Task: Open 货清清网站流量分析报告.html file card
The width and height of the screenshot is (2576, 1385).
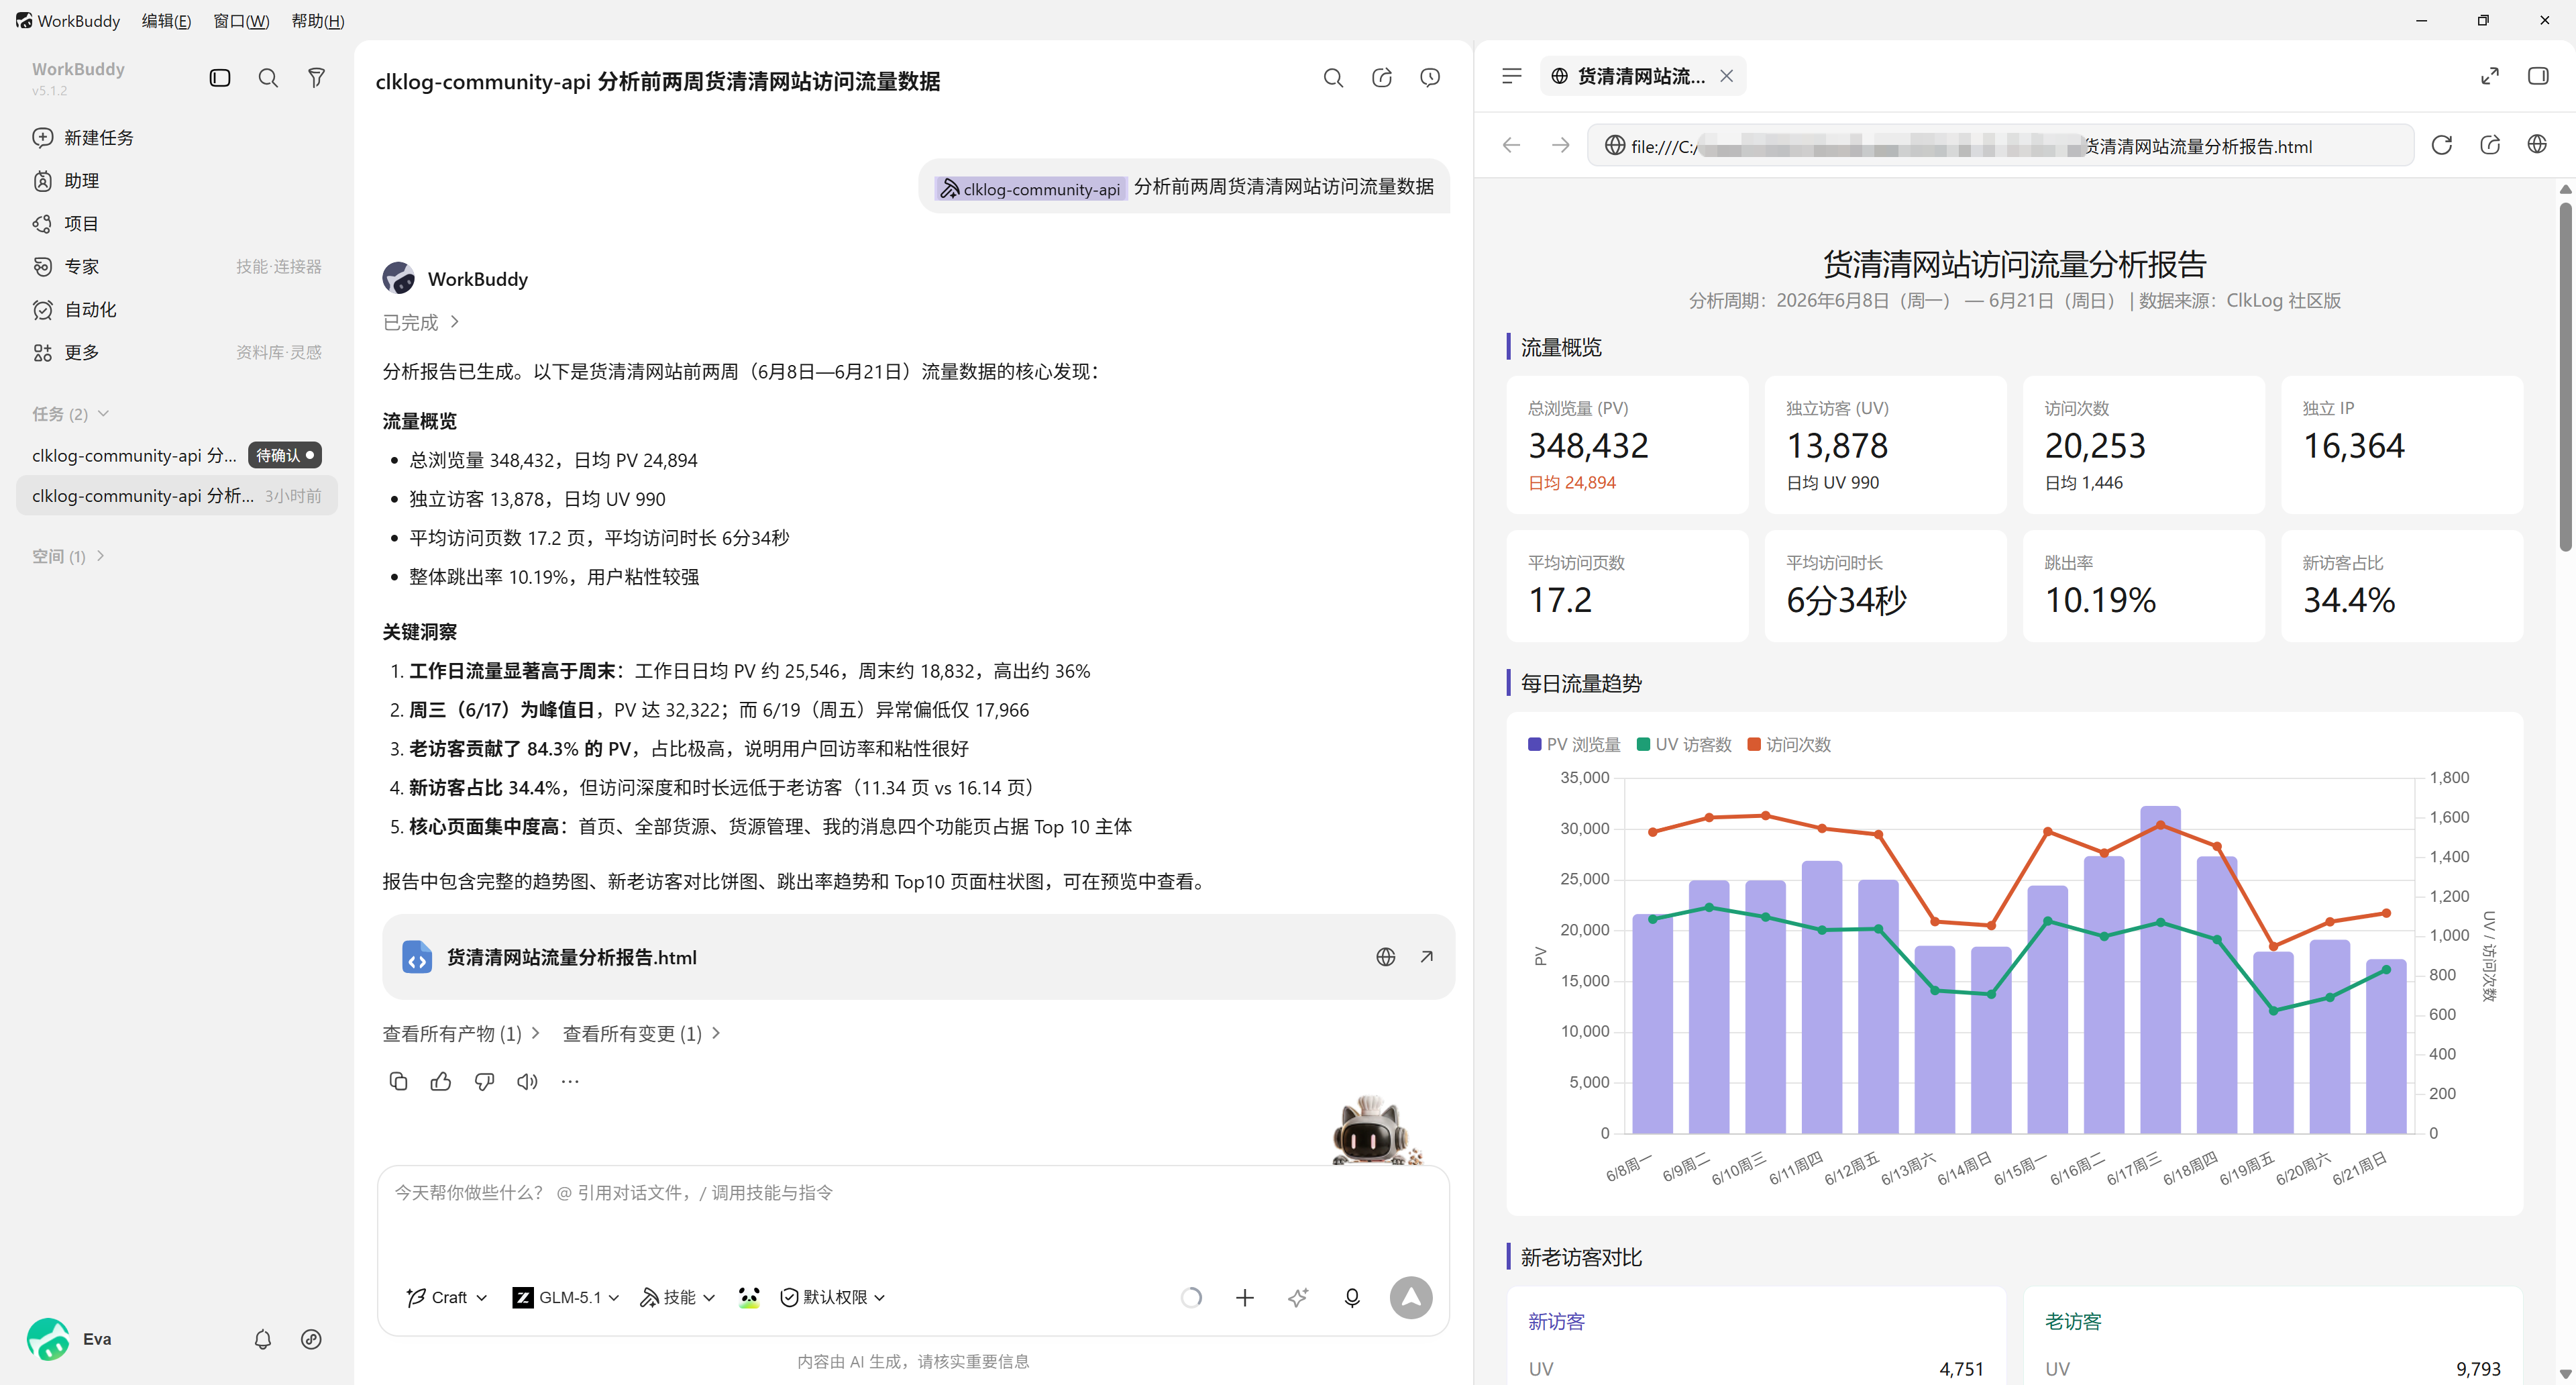Action: (918, 957)
